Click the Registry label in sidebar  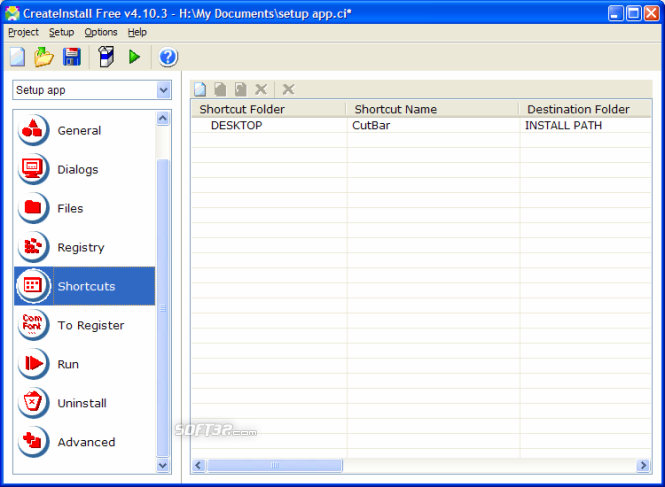[81, 247]
